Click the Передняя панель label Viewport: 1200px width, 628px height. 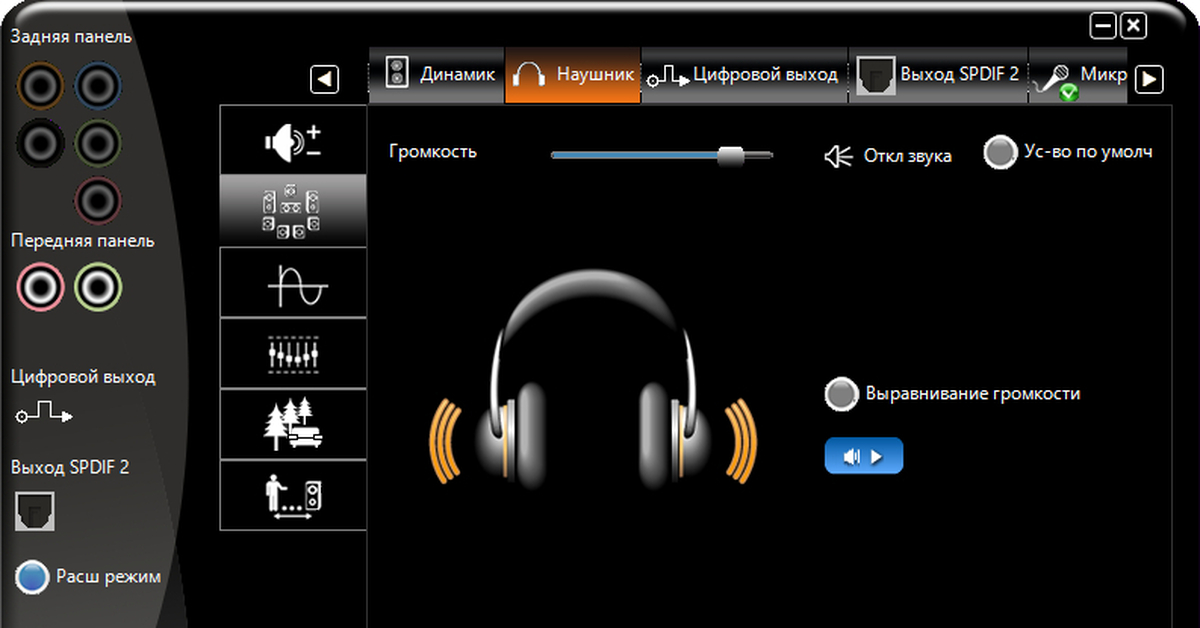coord(82,241)
